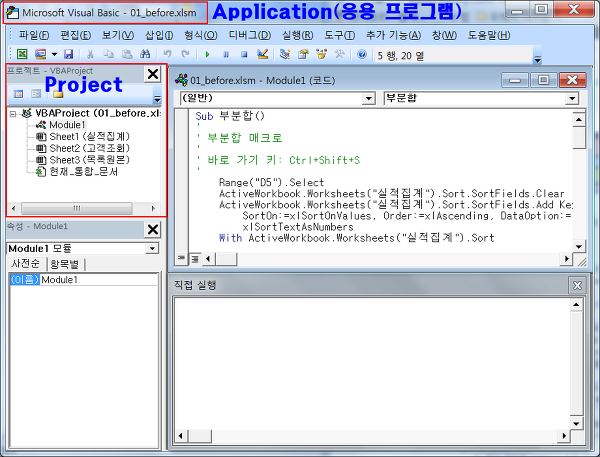Open Project panel toolbar options arrow

pos(157,99)
